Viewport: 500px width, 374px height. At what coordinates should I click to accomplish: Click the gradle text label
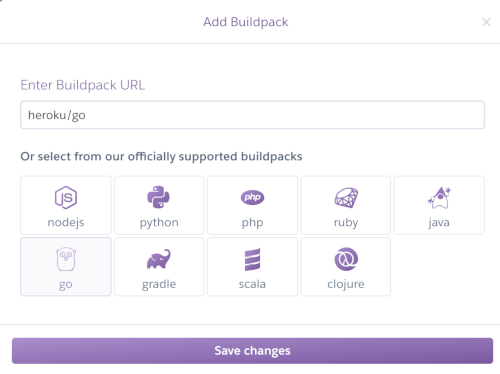point(159,284)
